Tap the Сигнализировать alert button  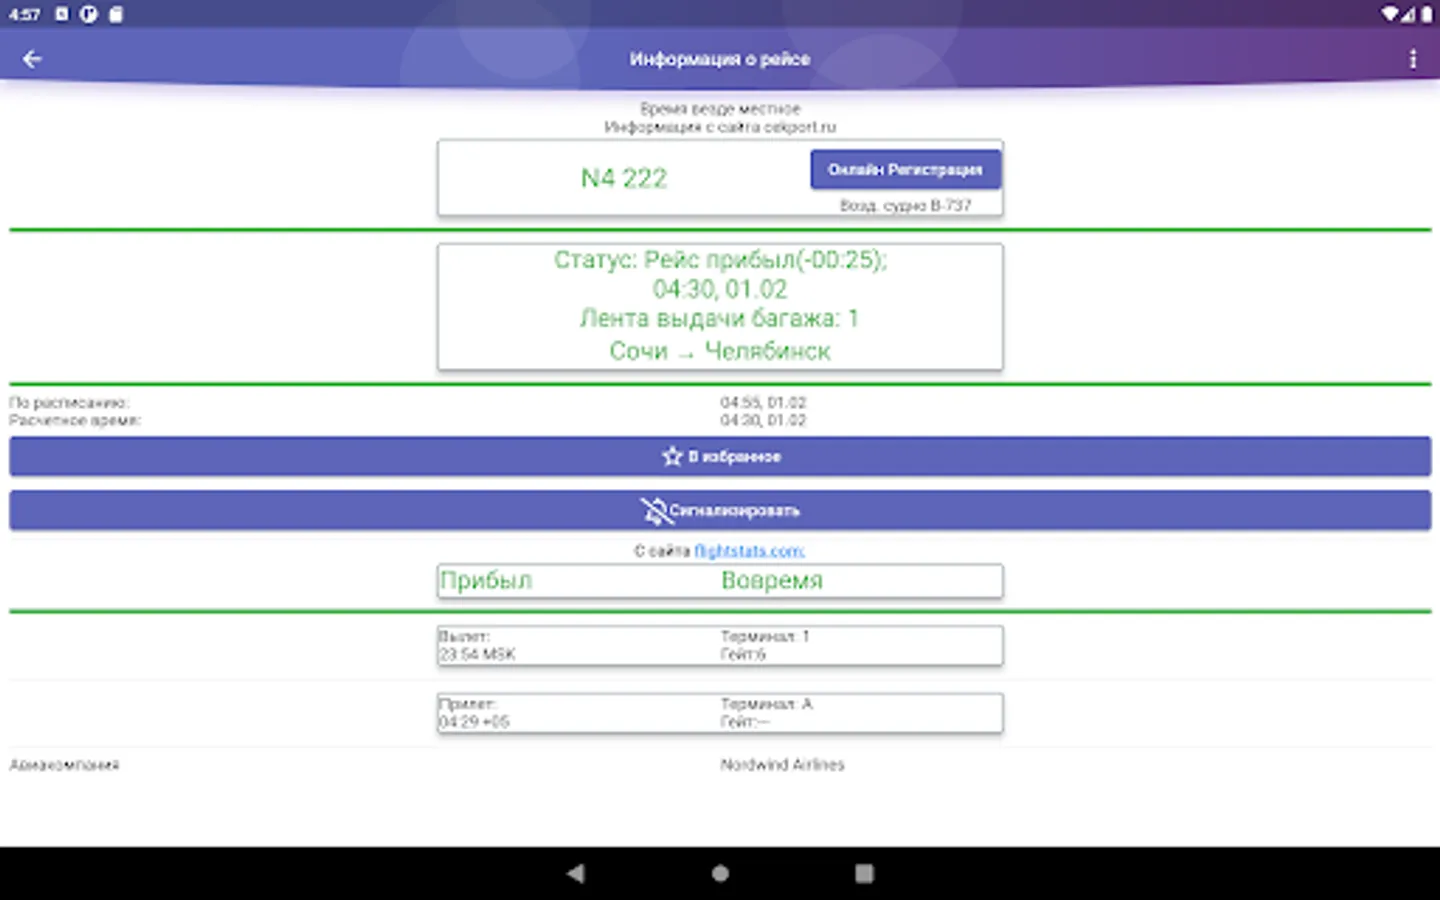point(720,511)
